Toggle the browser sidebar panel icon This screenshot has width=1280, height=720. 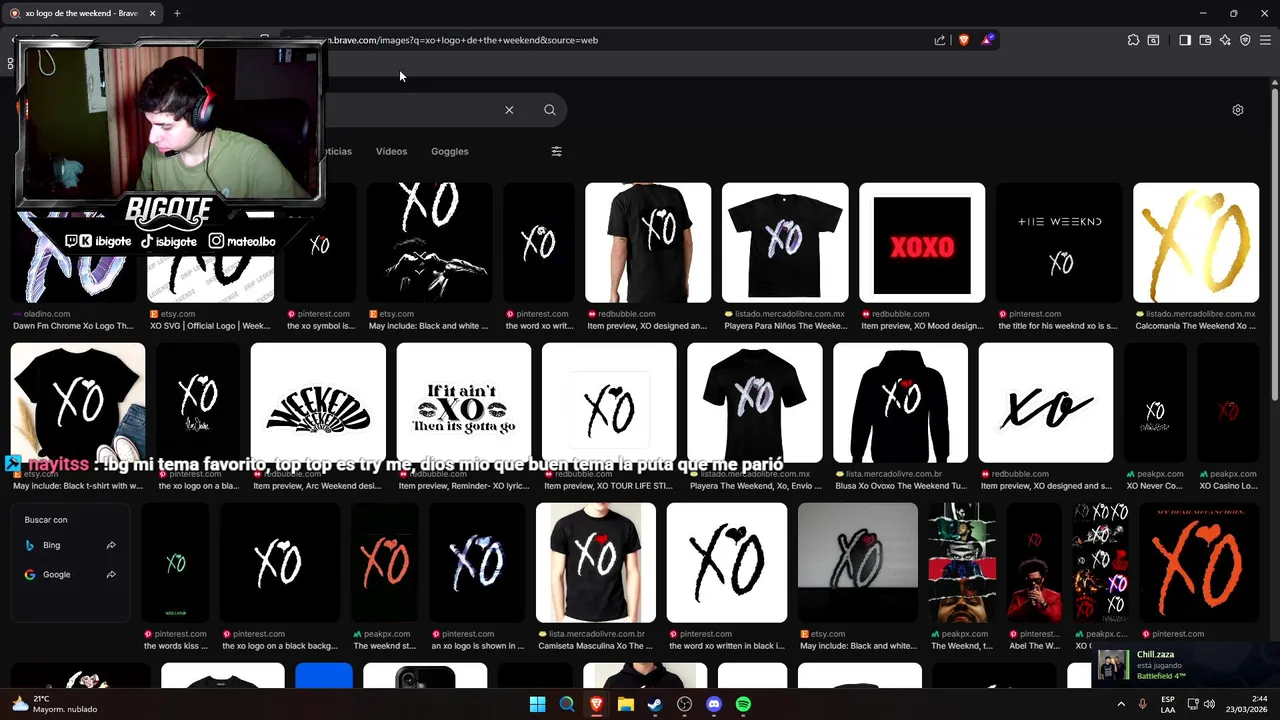tap(1185, 40)
